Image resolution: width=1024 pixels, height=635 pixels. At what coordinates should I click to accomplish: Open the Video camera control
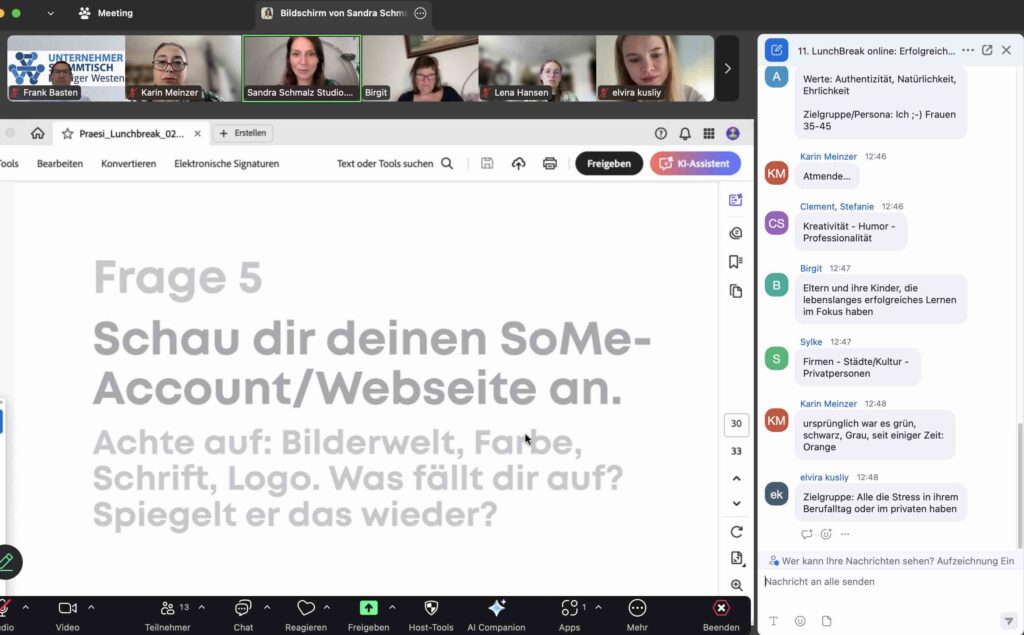point(67,615)
